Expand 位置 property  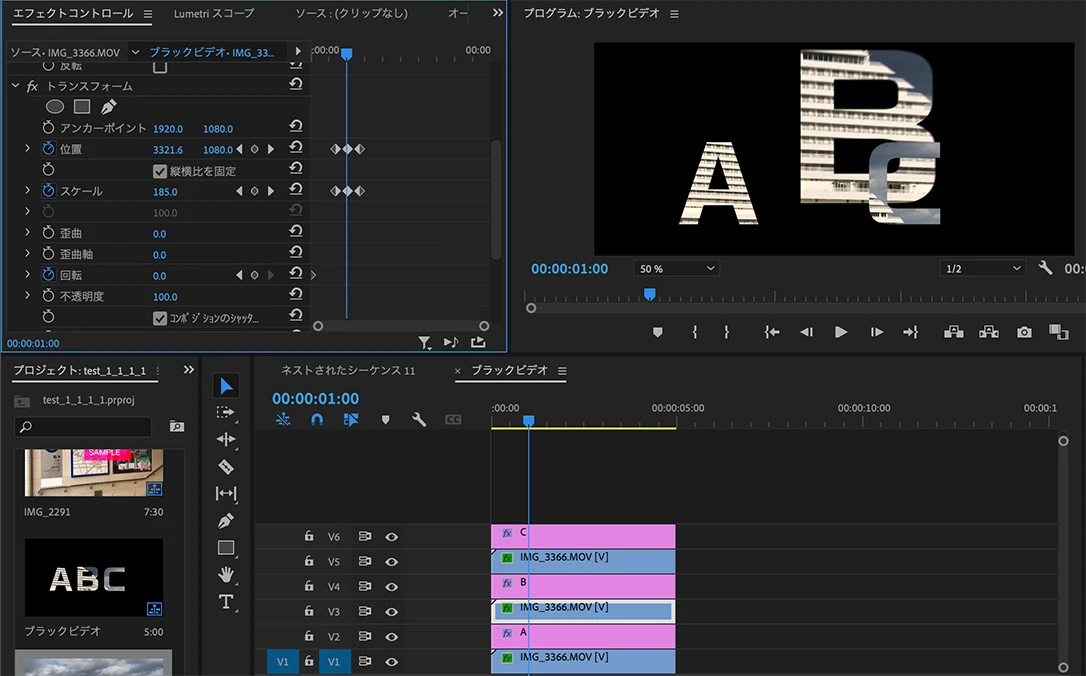click(27, 148)
